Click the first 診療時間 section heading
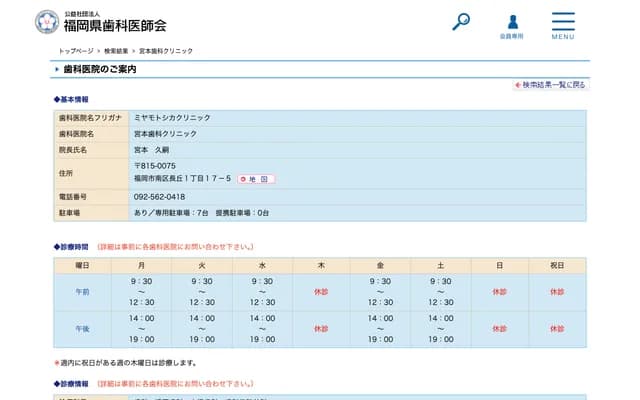Viewport: 640px width, 400px height. (71, 247)
